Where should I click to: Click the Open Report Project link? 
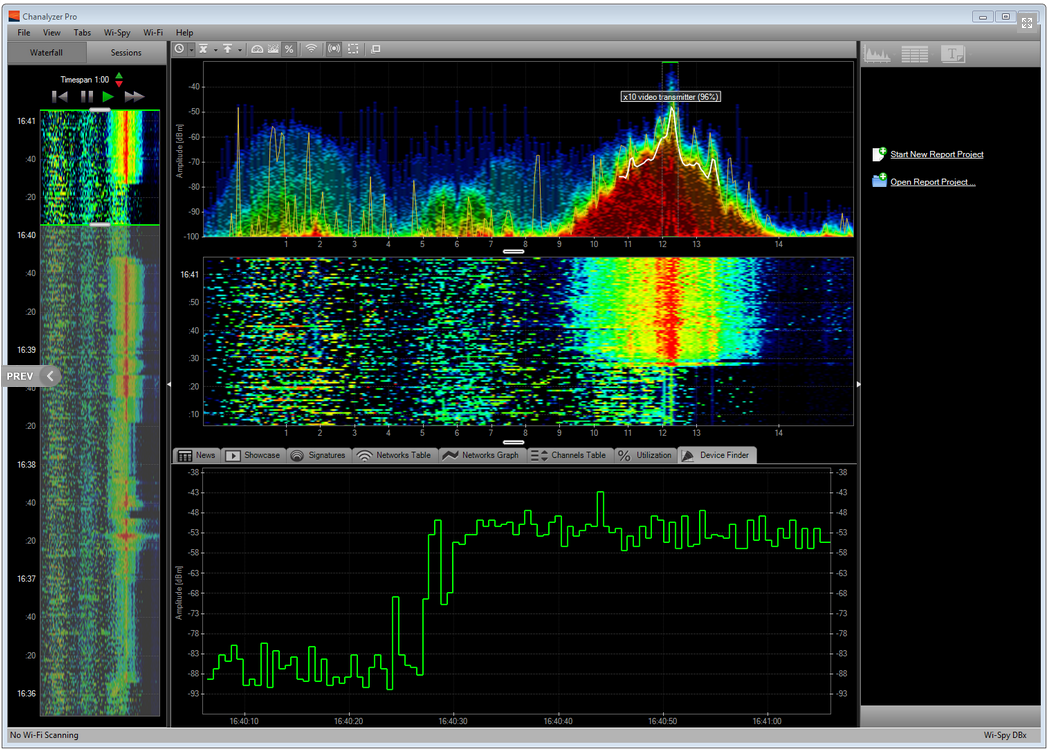931,182
